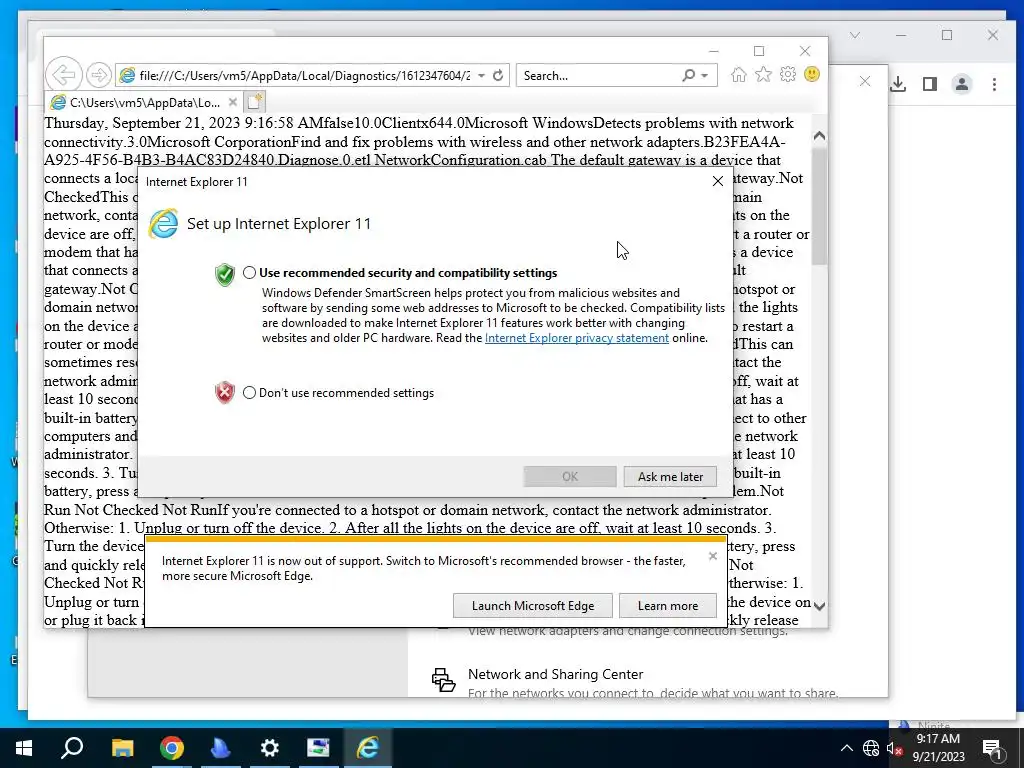Open the Chrome profile avatar icon

pyautogui.click(x=962, y=84)
